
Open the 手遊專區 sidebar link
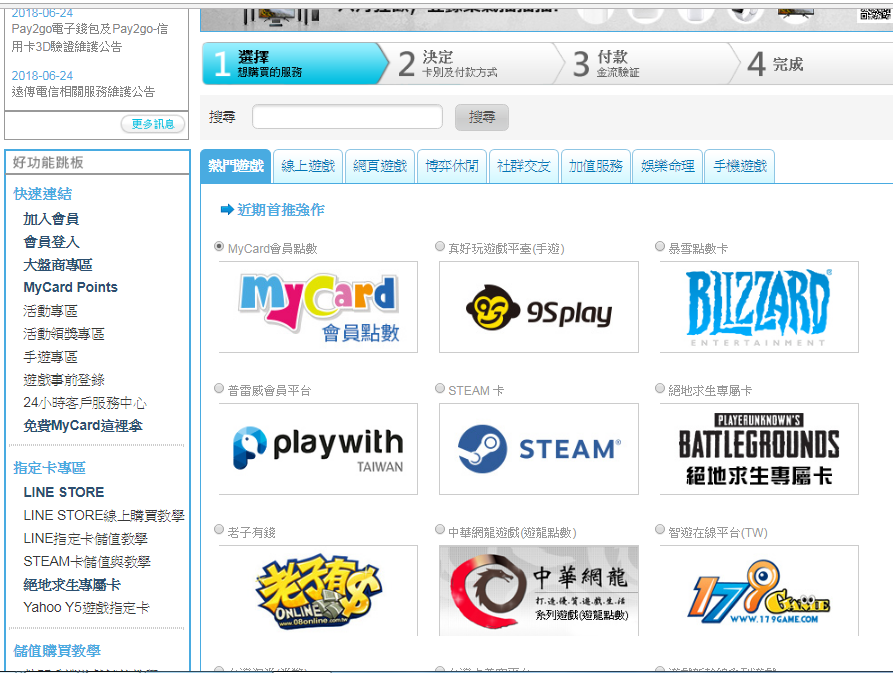51,357
